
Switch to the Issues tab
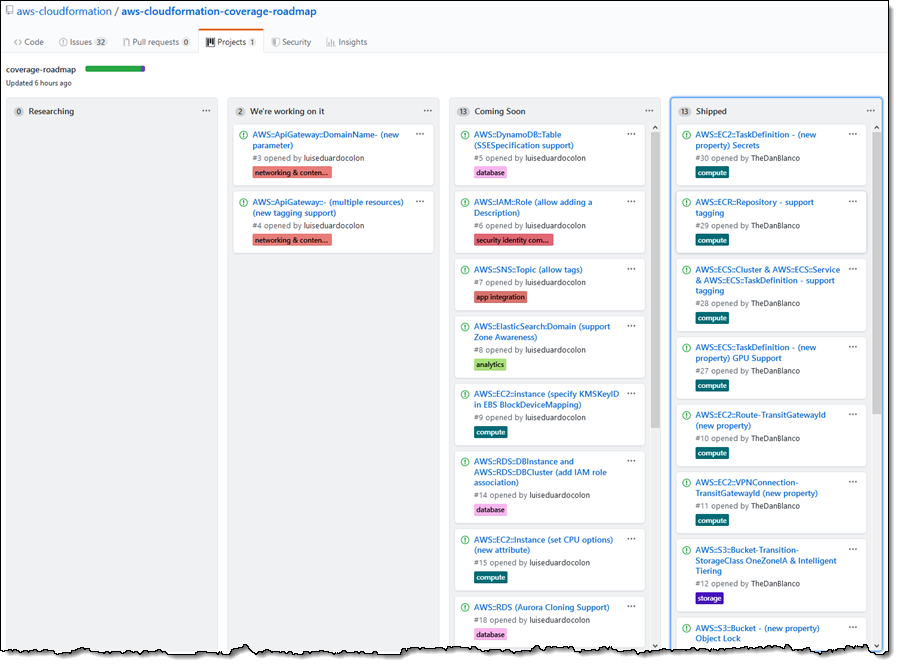point(83,42)
